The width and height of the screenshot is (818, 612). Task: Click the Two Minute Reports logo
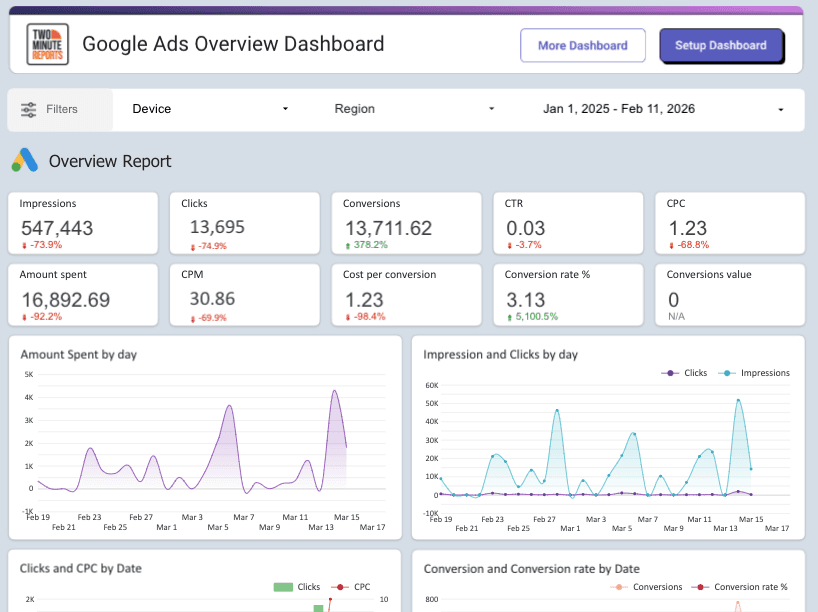click(46, 44)
